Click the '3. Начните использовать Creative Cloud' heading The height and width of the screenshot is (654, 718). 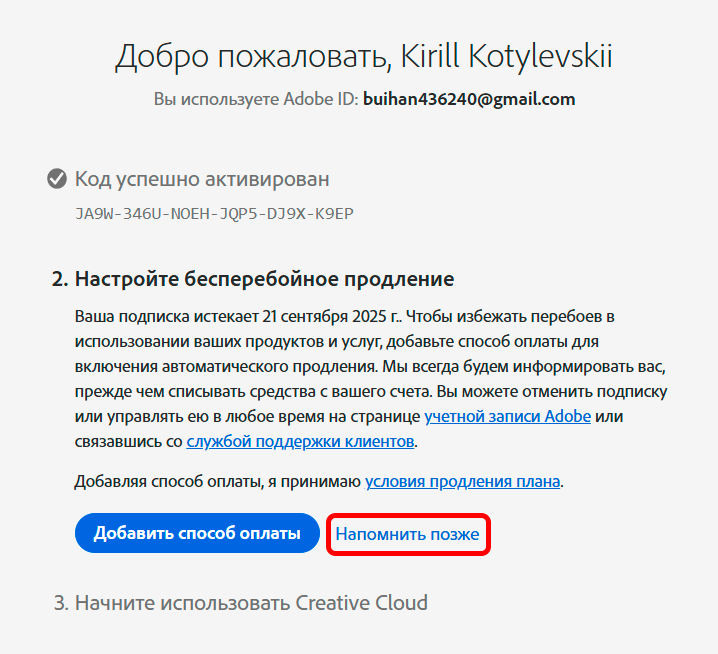click(x=241, y=603)
